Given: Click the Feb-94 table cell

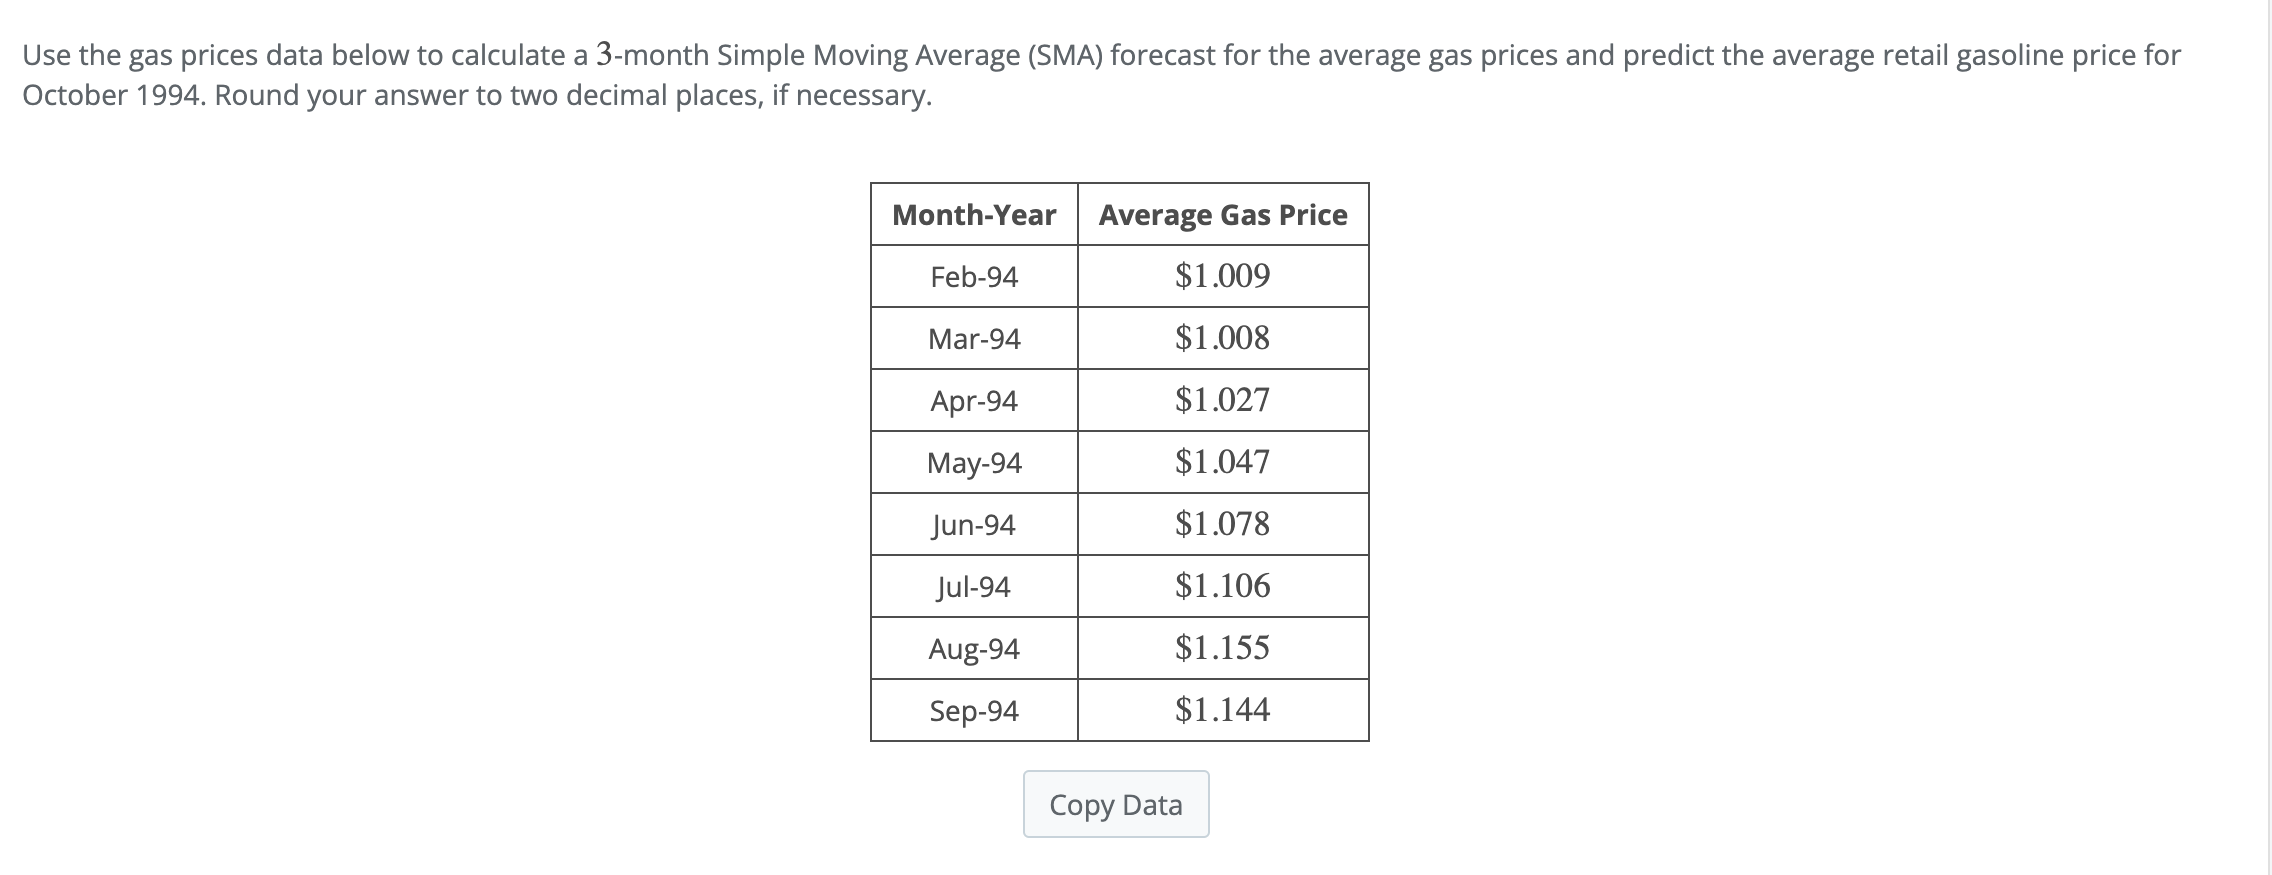Looking at the screenshot, I should [x=973, y=276].
